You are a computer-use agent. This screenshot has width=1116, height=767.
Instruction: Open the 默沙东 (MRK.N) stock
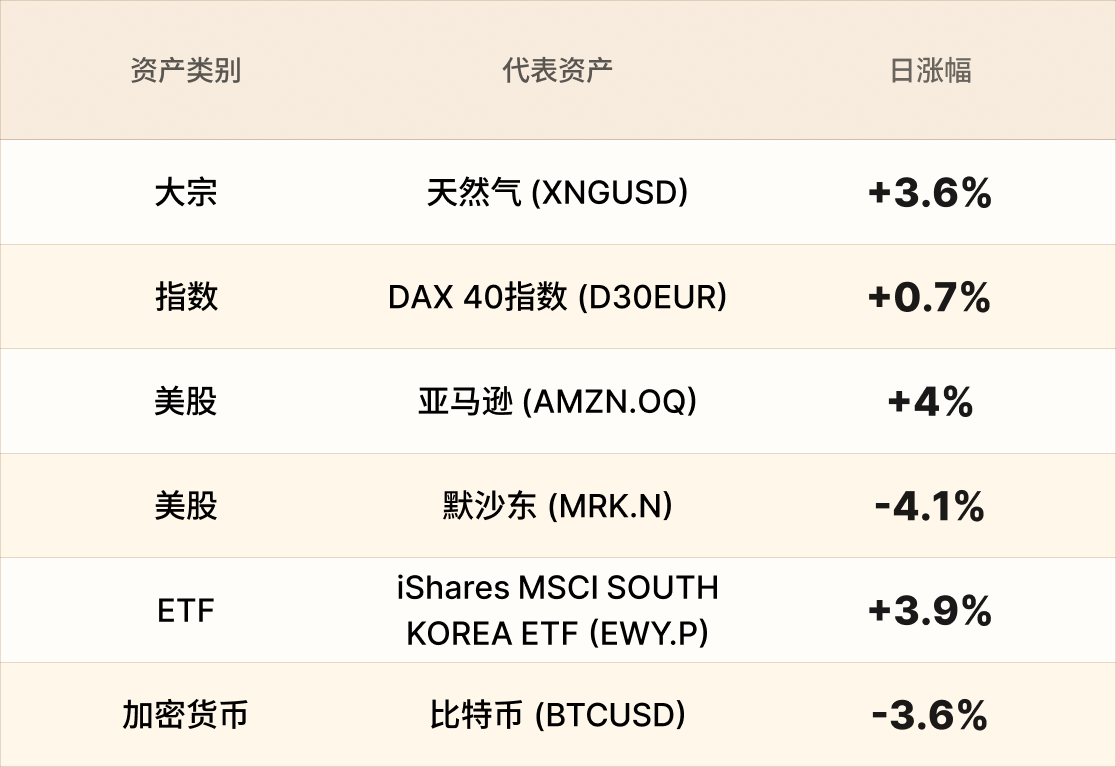(x=557, y=506)
